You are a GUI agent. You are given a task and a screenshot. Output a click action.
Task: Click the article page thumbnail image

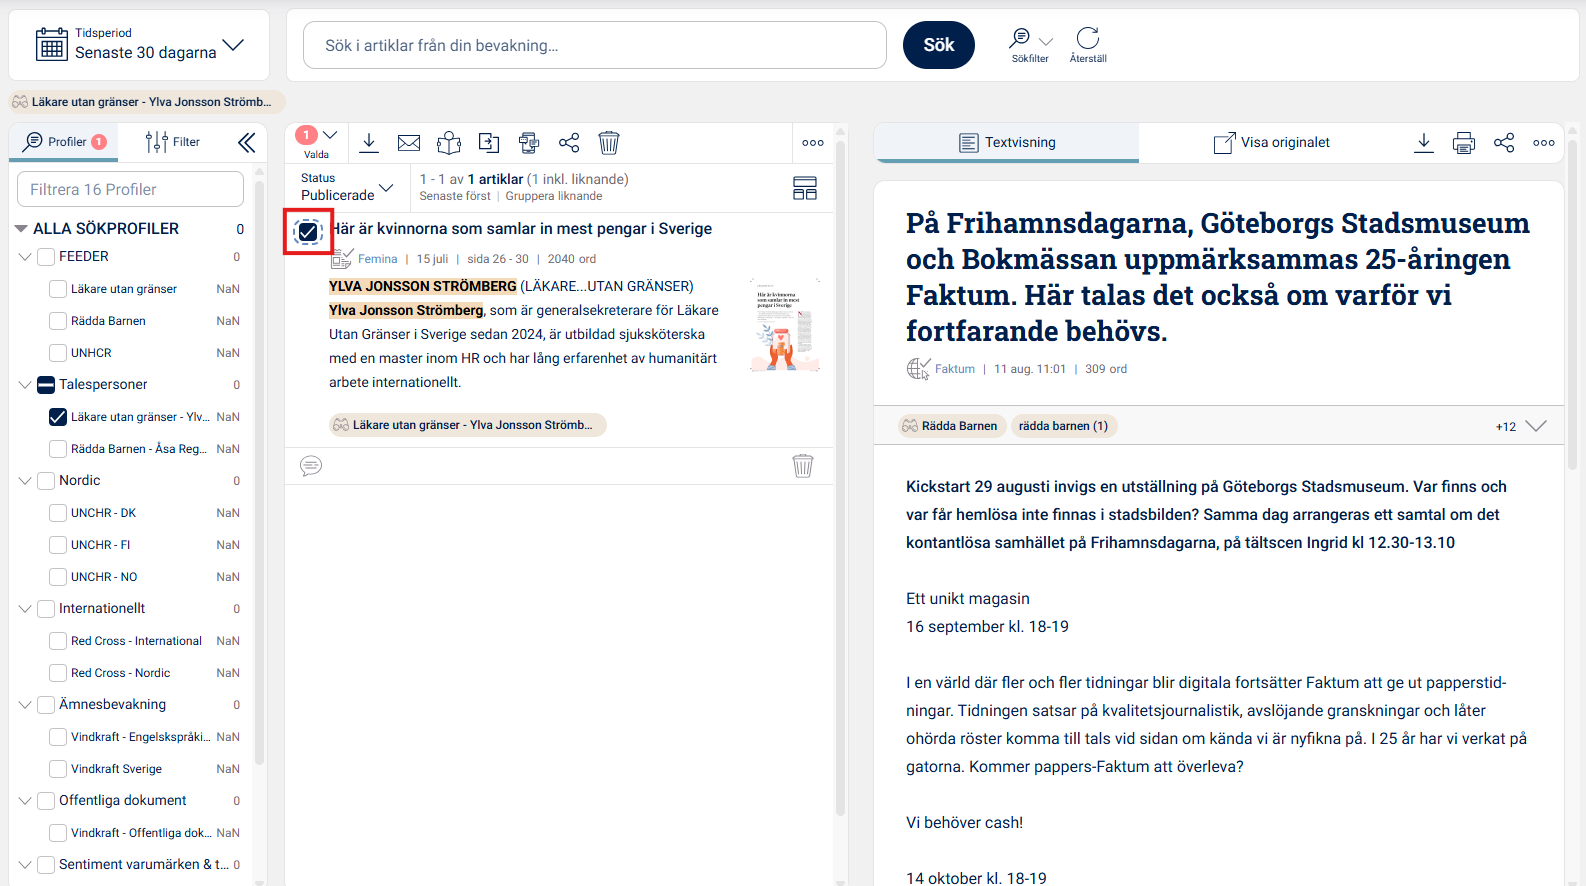[785, 325]
